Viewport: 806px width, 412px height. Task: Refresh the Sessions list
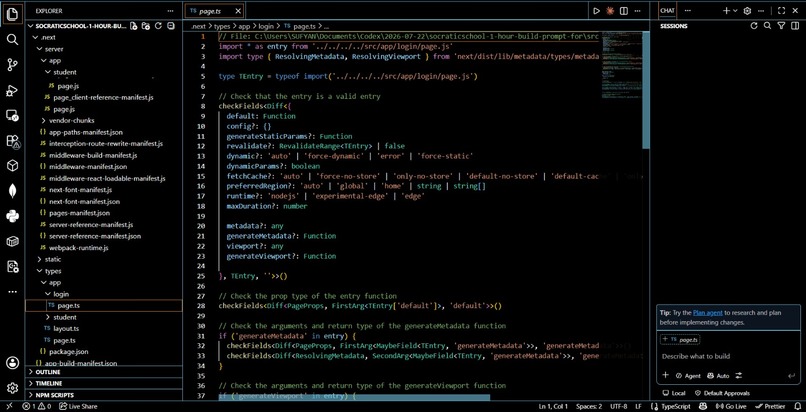coord(754,26)
